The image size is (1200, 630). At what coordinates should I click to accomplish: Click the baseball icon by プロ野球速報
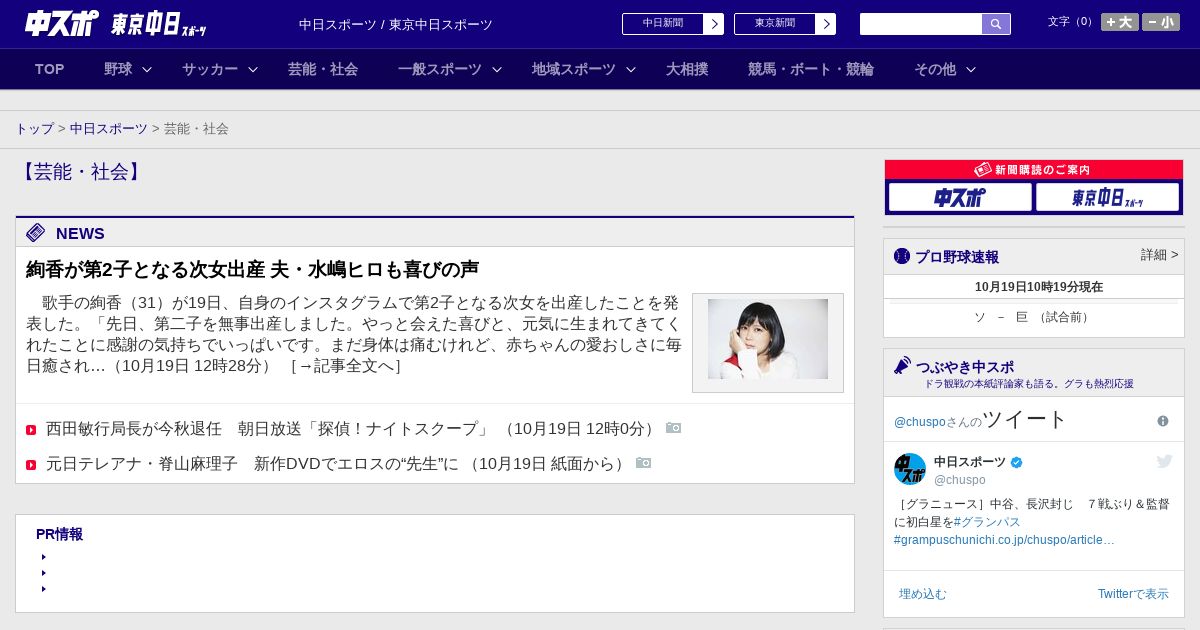click(902, 256)
